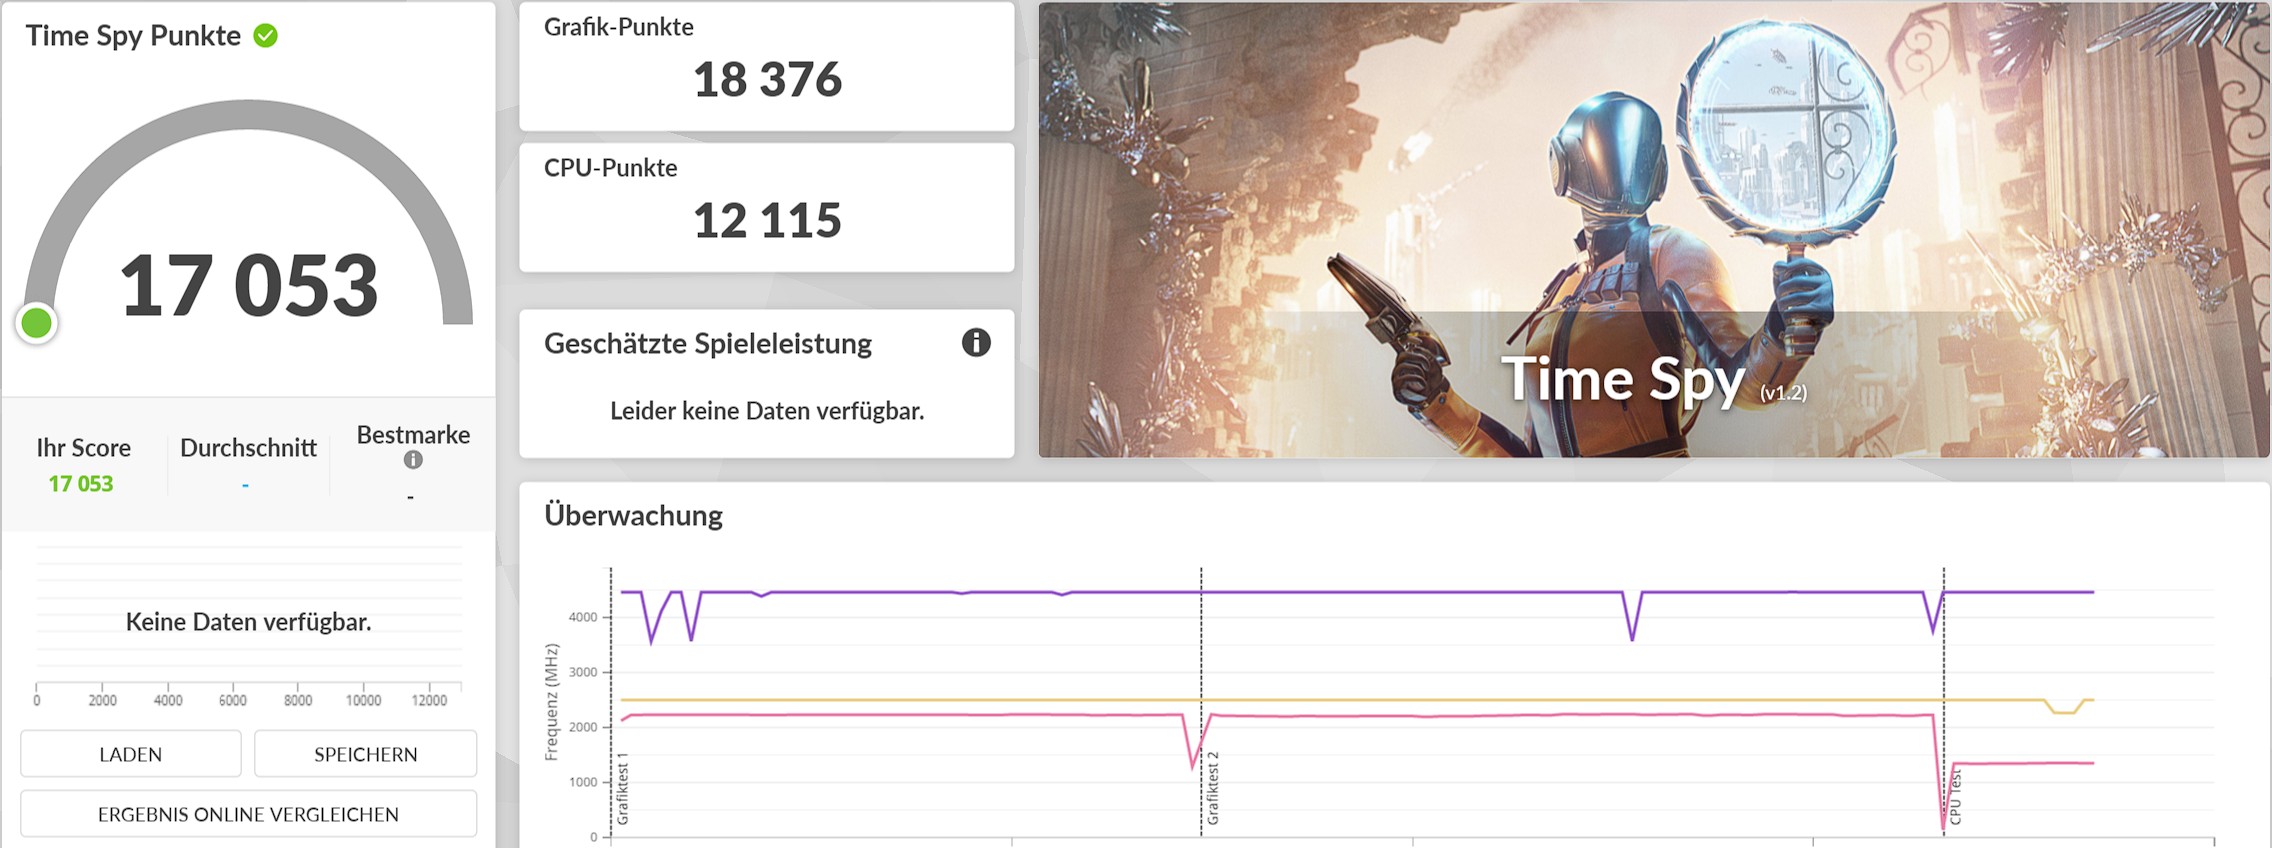
Task: Open info icon for Geschätzte Spieleleistung
Action: [976, 343]
